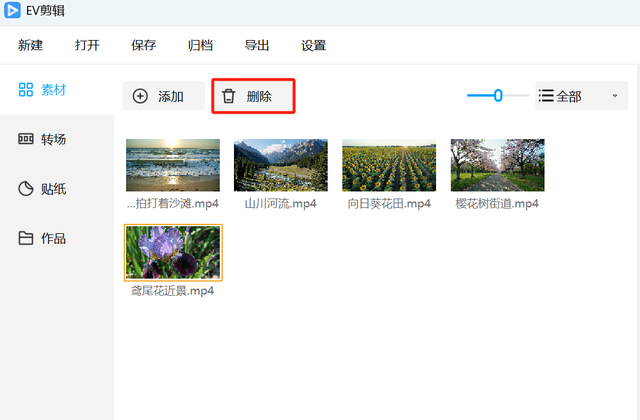The image size is (640, 420).
Task: Click the file name 樱花树街道.mp4
Action: coord(497,203)
